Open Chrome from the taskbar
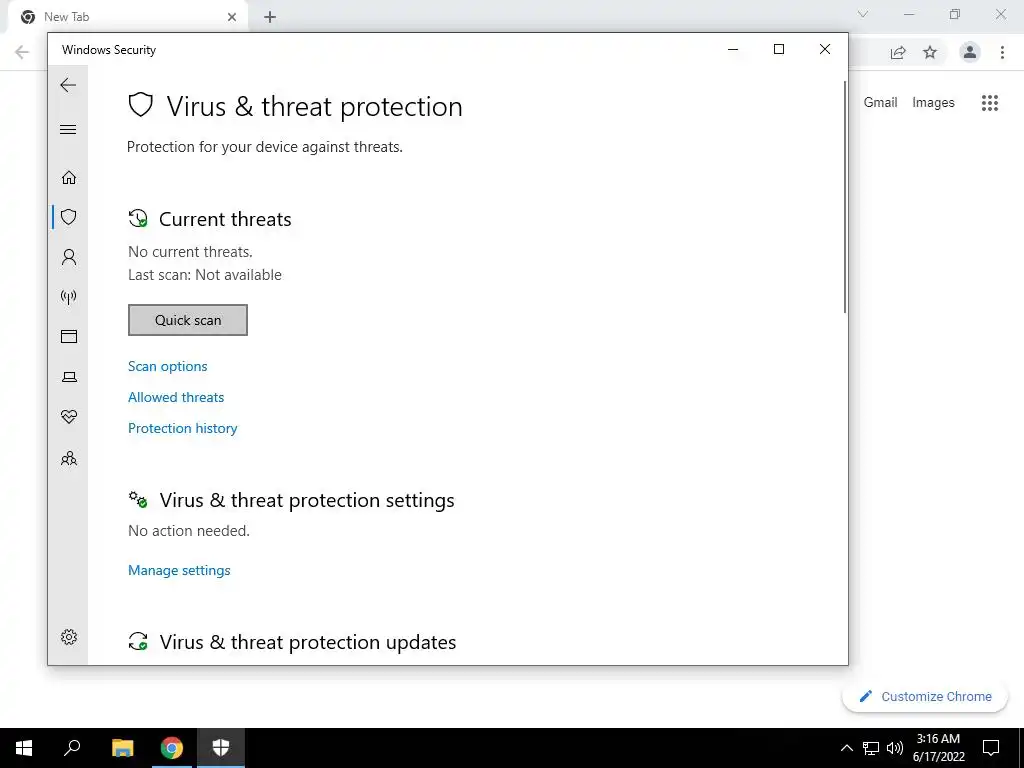Viewport: 1024px width, 768px height. tap(172, 748)
